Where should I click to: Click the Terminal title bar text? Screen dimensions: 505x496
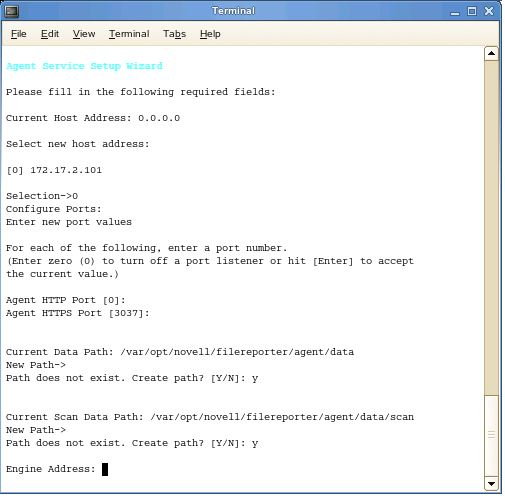click(233, 11)
